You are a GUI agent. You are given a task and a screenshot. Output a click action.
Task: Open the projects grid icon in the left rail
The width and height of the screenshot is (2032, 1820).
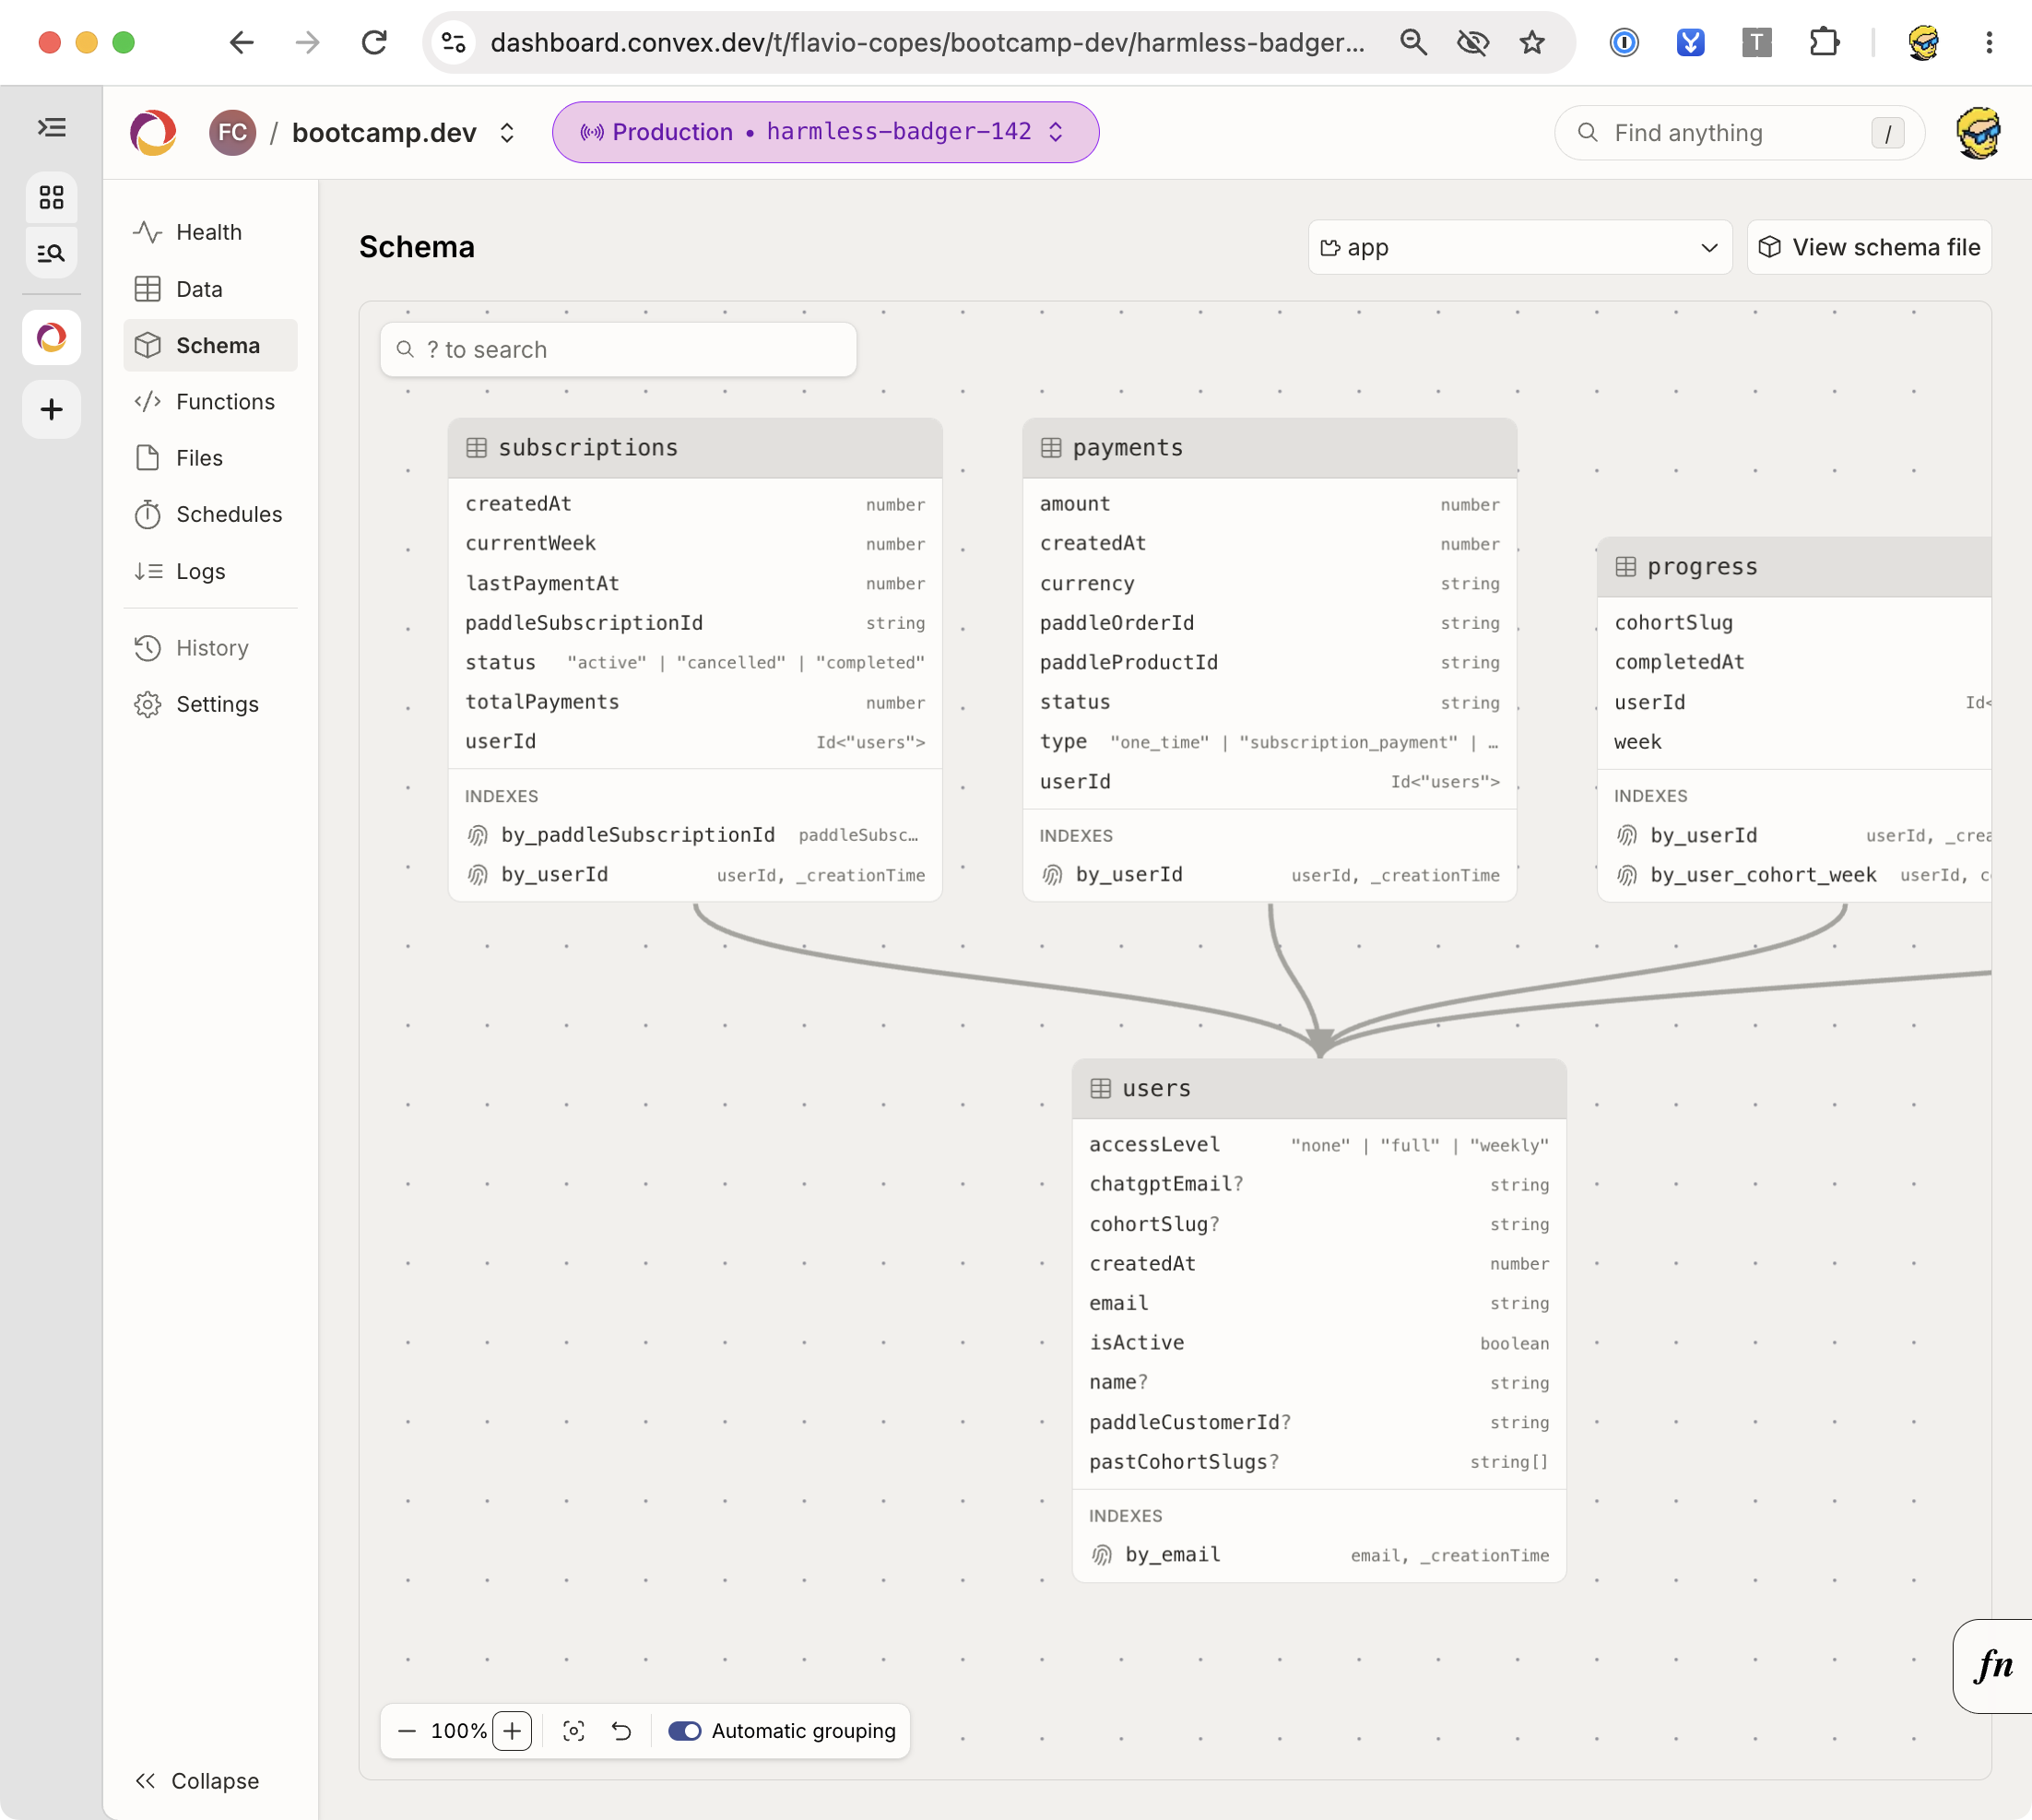coord(52,197)
